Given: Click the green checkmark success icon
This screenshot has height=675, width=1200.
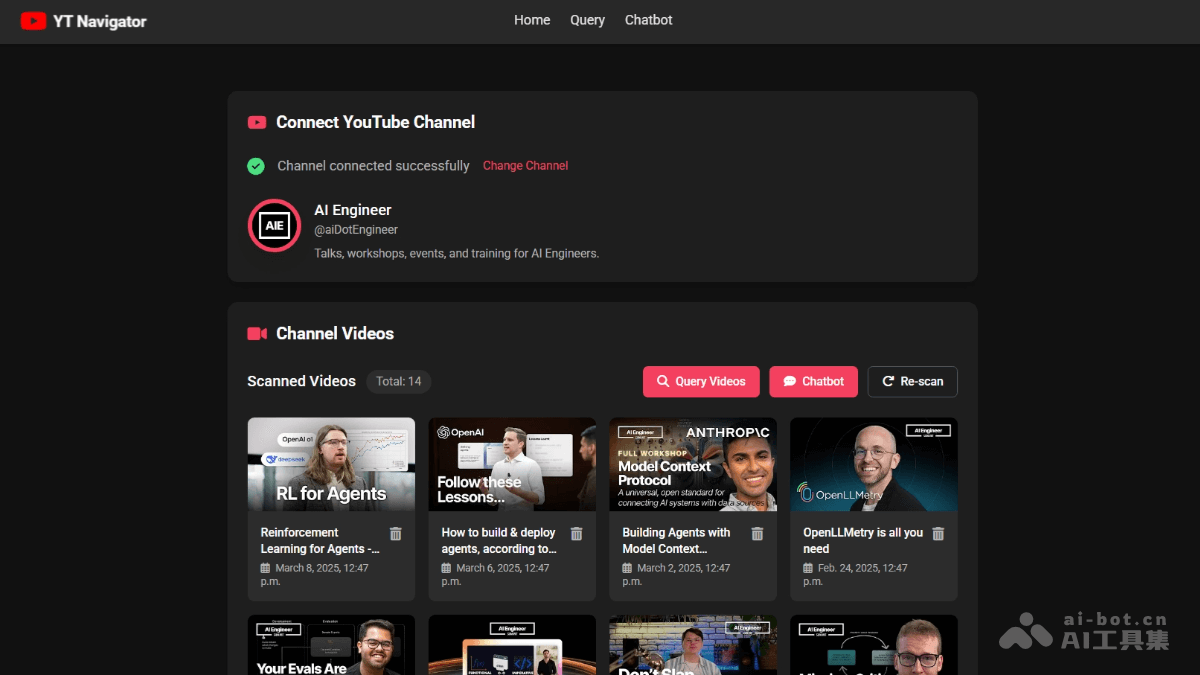Looking at the screenshot, I should click(255, 166).
